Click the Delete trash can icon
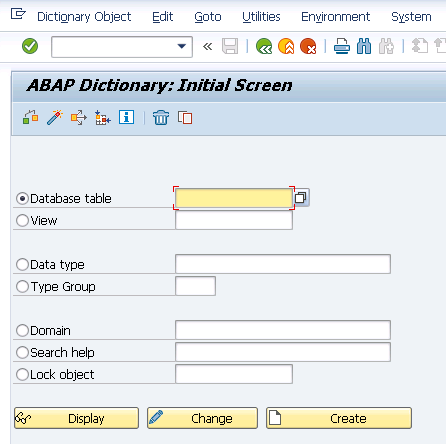This screenshot has height=444, width=446. [161, 117]
